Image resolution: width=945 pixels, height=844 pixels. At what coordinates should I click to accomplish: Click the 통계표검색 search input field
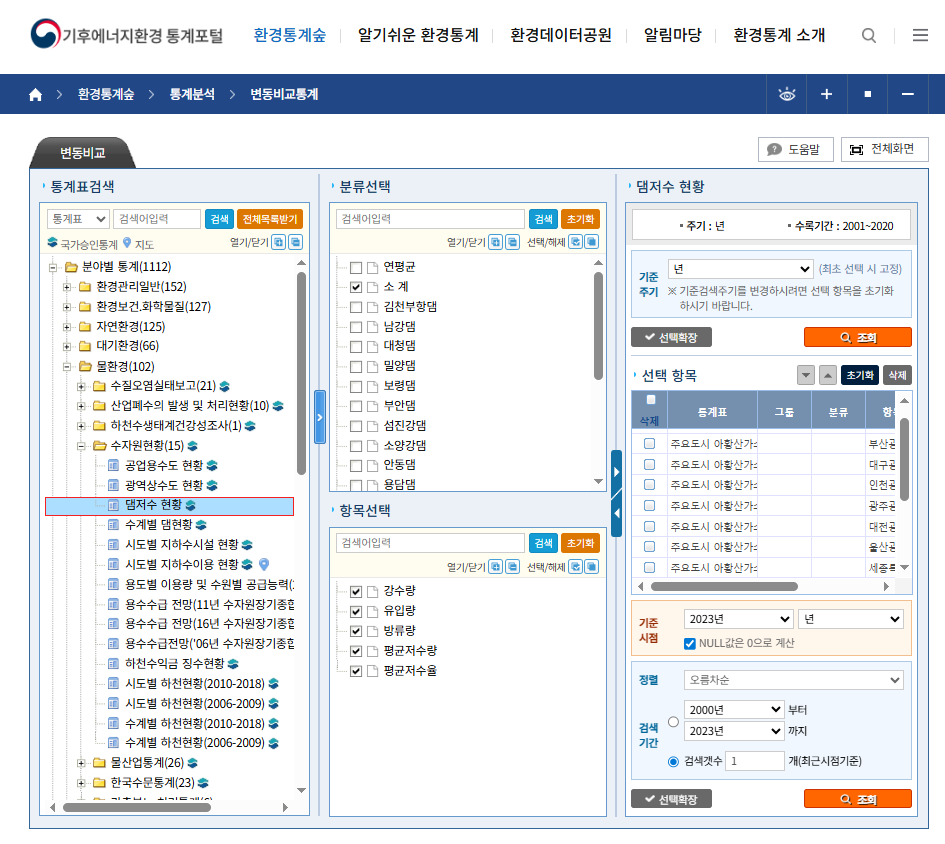coord(156,219)
